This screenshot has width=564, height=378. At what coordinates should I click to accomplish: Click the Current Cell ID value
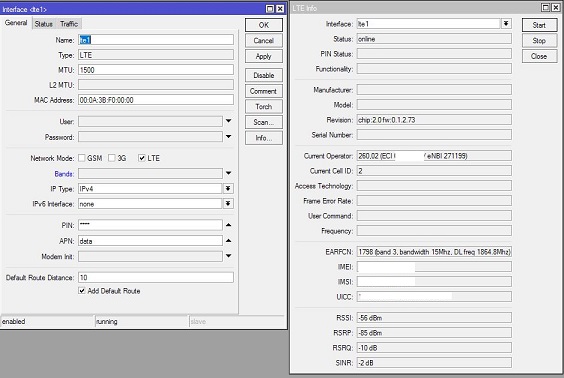pyautogui.click(x=434, y=171)
